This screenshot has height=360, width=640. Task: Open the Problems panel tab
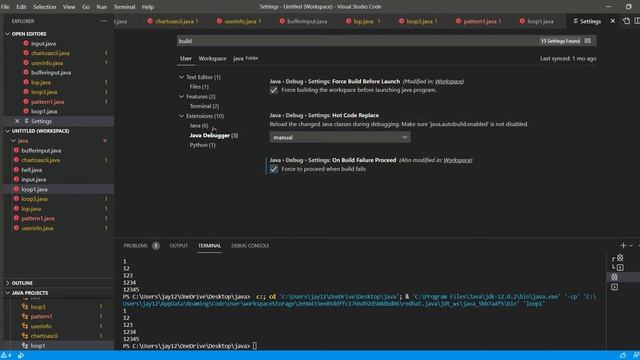(141, 246)
